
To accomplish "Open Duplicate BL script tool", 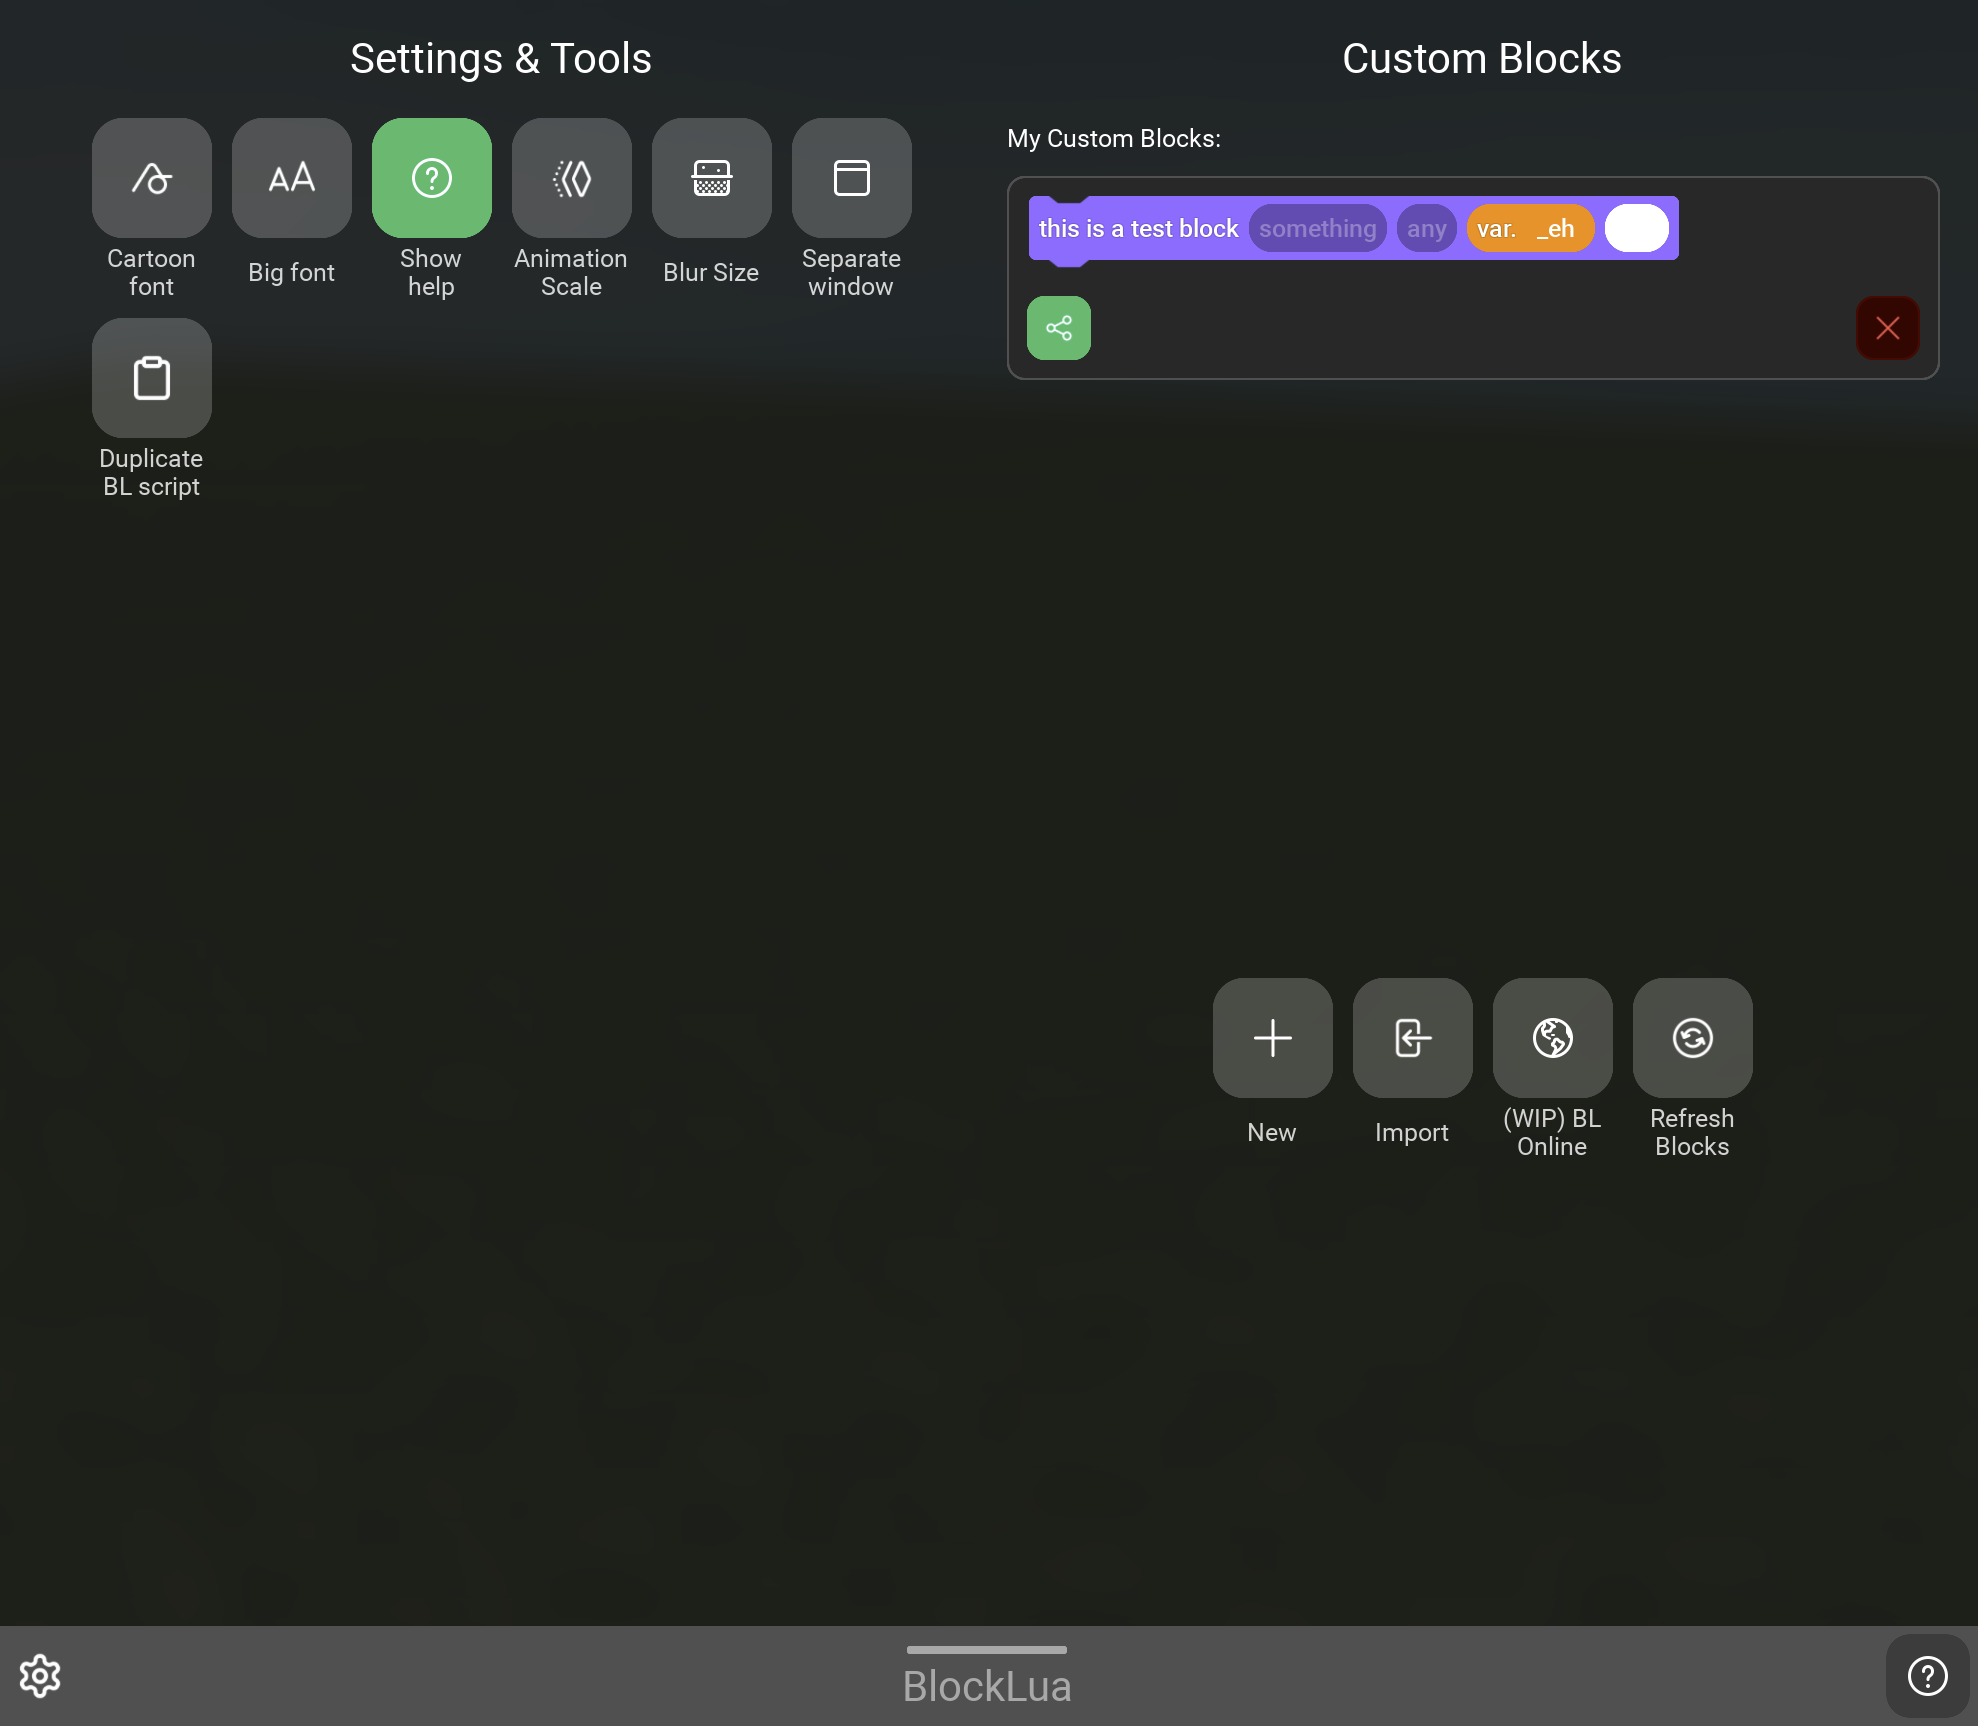I will [x=151, y=378].
